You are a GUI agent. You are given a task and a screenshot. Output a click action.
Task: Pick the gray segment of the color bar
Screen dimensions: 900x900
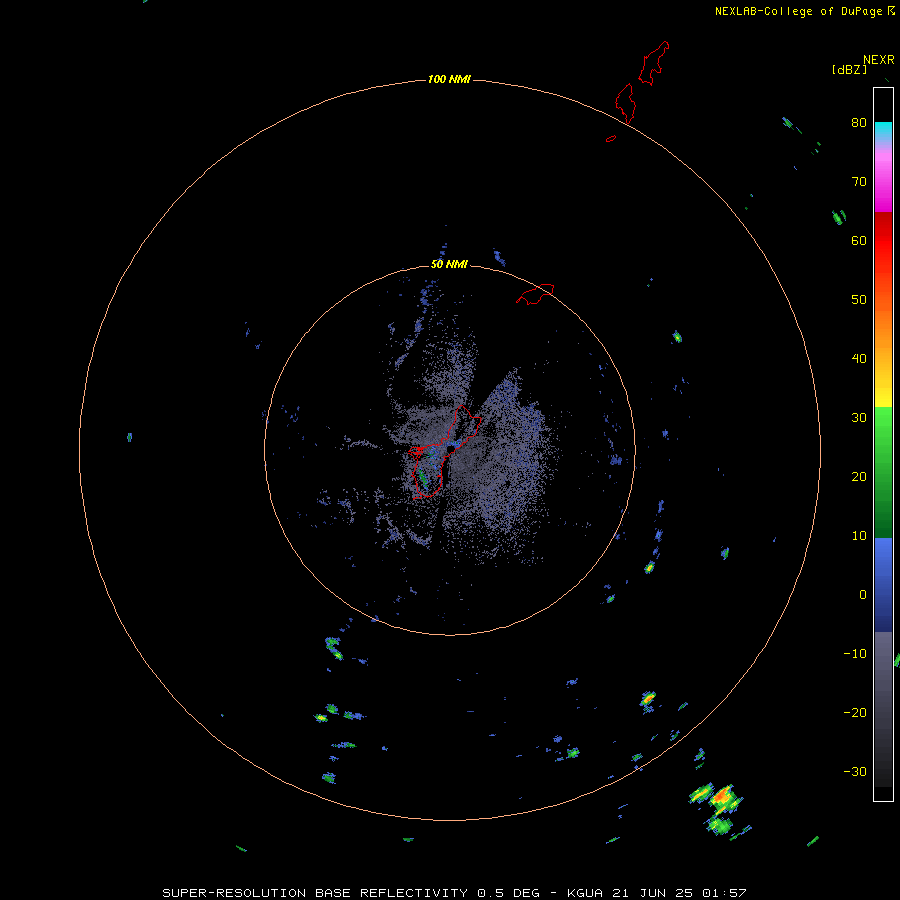883,709
